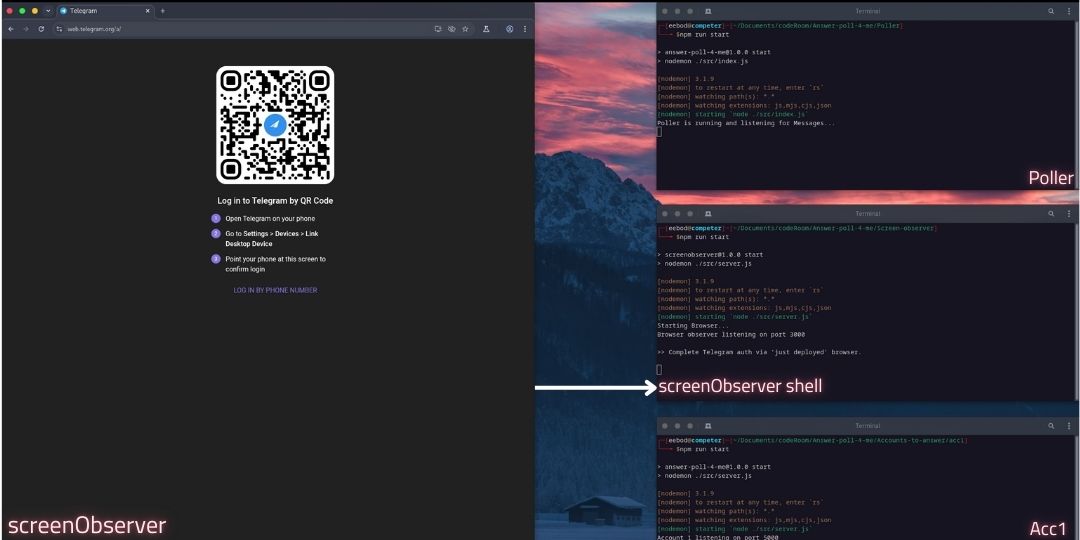Screen dimensions: 1080x540
Task: Open a new browser tab
Action: coord(163,11)
